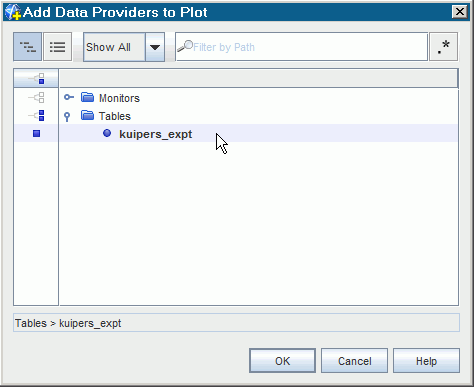Toggle selection square for kuipers_expt row
This screenshot has height=387, width=474.
pyautogui.click(x=36, y=134)
